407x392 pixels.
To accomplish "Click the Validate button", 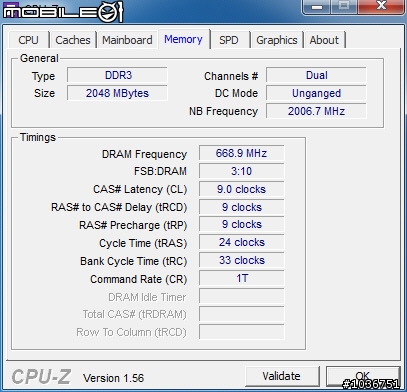I will 282,376.
